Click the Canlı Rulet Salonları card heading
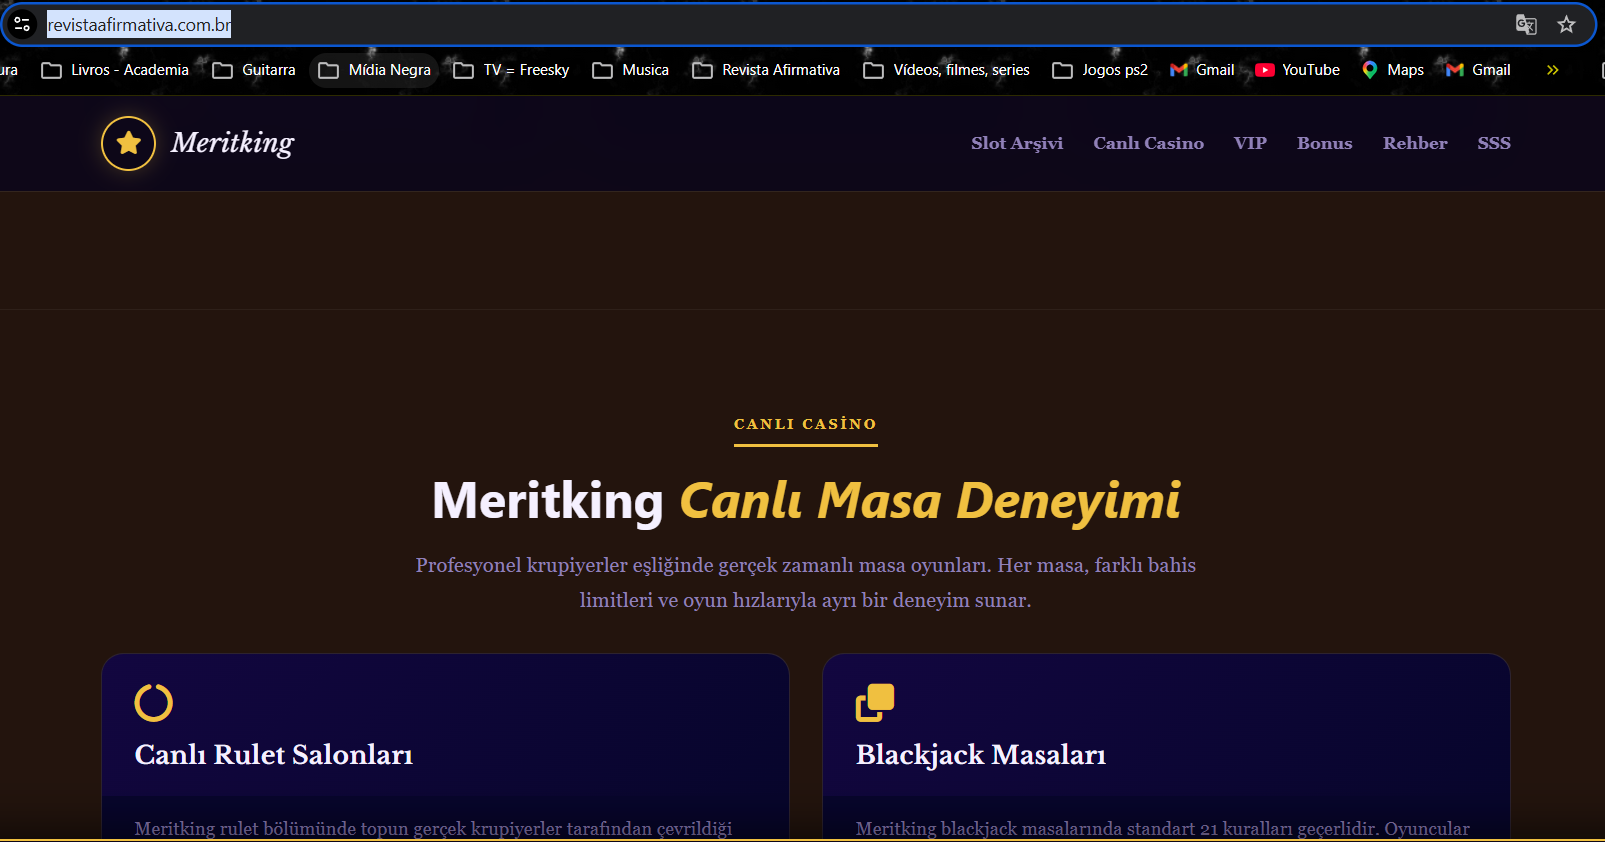 pyautogui.click(x=274, y=755)
